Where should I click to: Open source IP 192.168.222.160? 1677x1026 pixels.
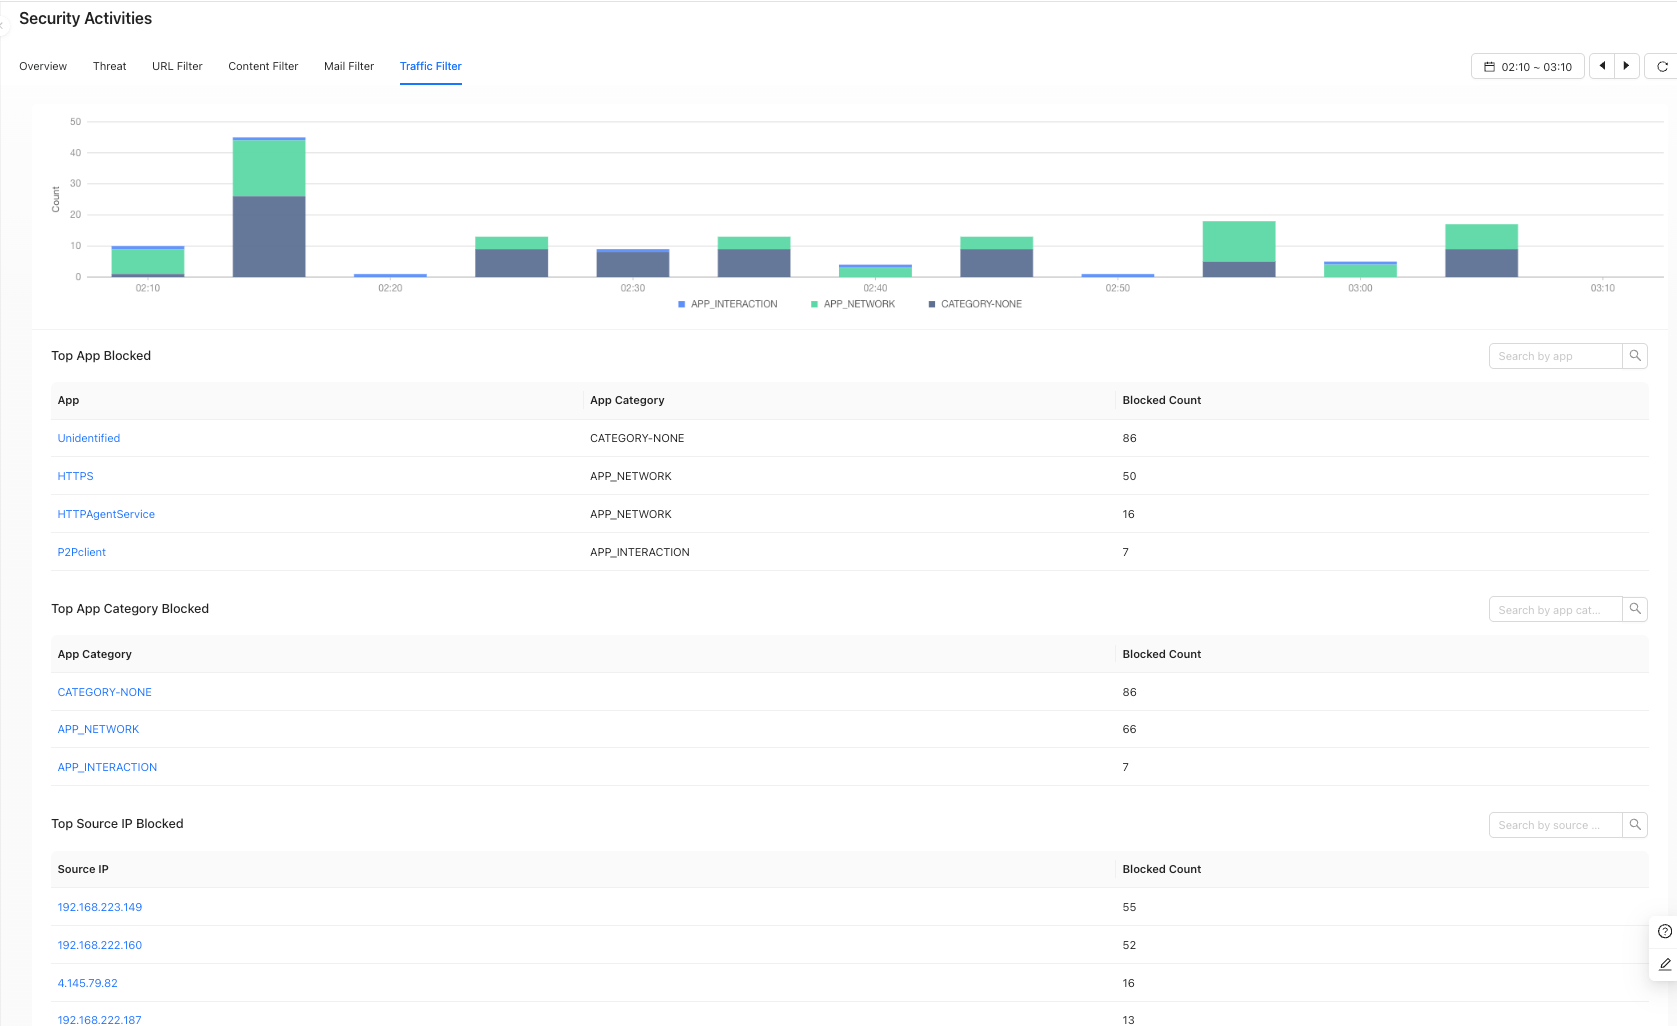(100, 945)
